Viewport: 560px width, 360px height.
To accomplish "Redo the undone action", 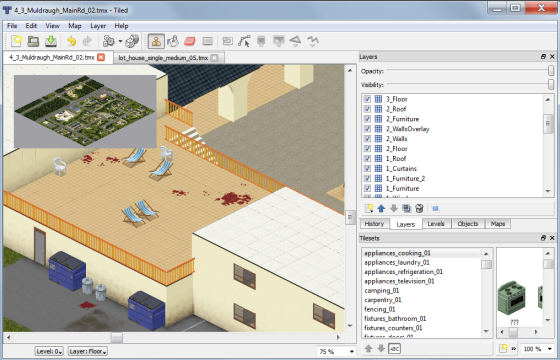I will 87,41.
